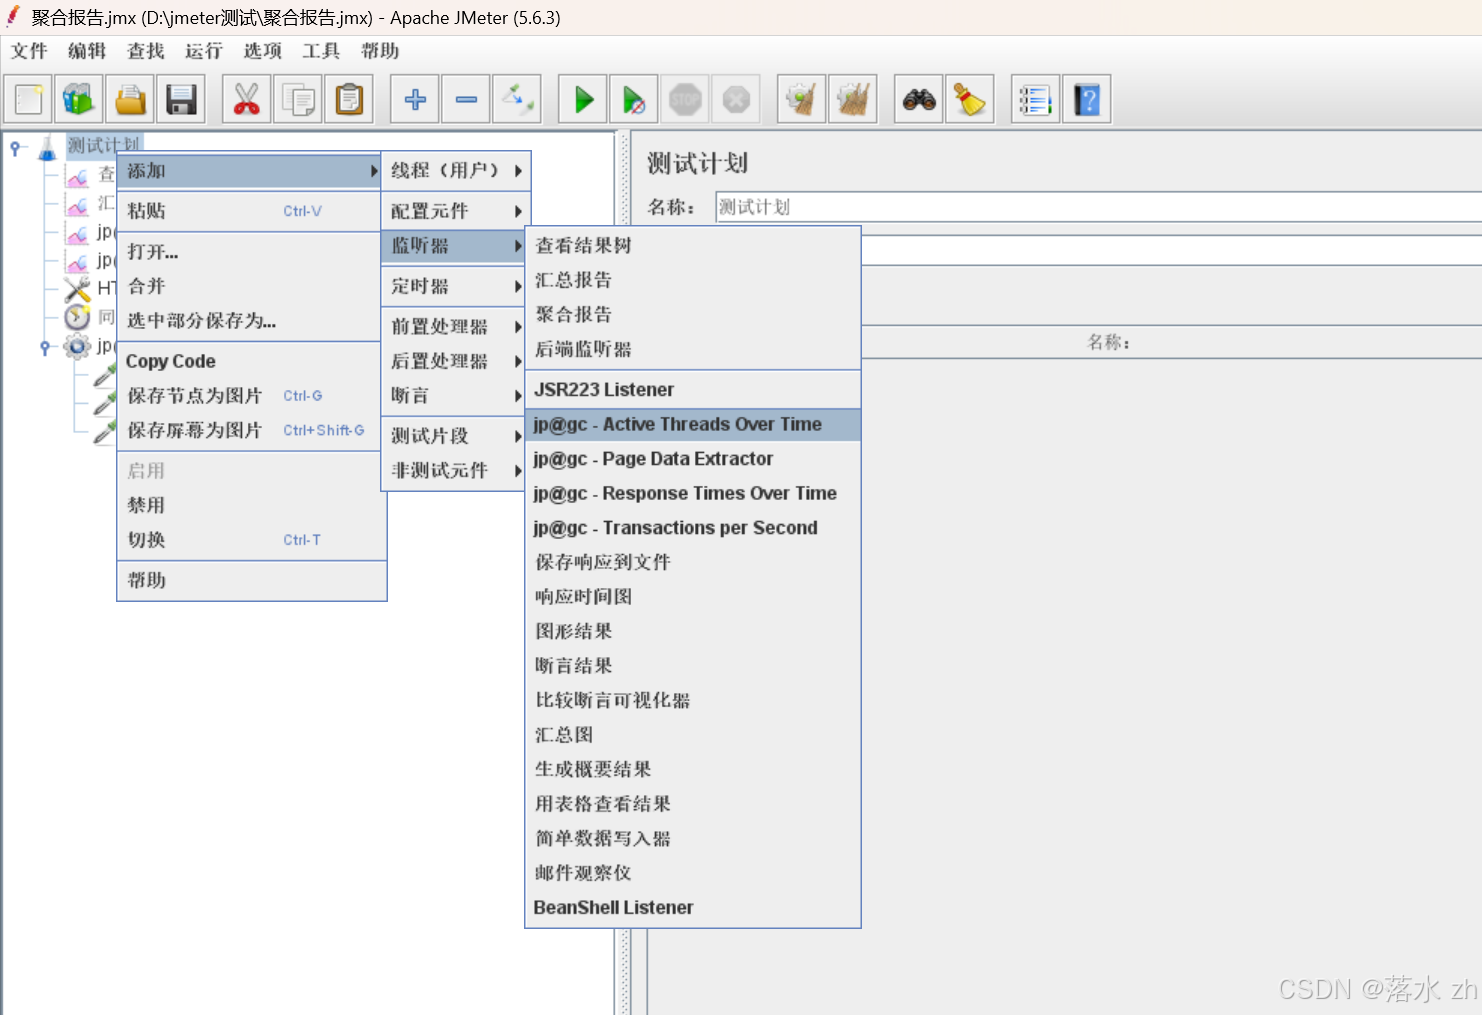Expand 线程（用户）submenu
The width and height of the screenshot is (1482, 1015).
point(456,171)
